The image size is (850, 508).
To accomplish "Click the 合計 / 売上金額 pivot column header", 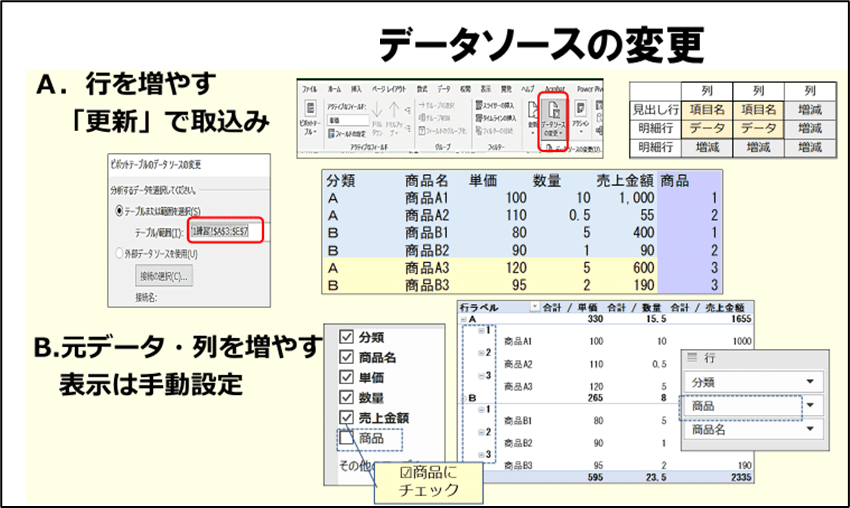I will pos(707,307).
